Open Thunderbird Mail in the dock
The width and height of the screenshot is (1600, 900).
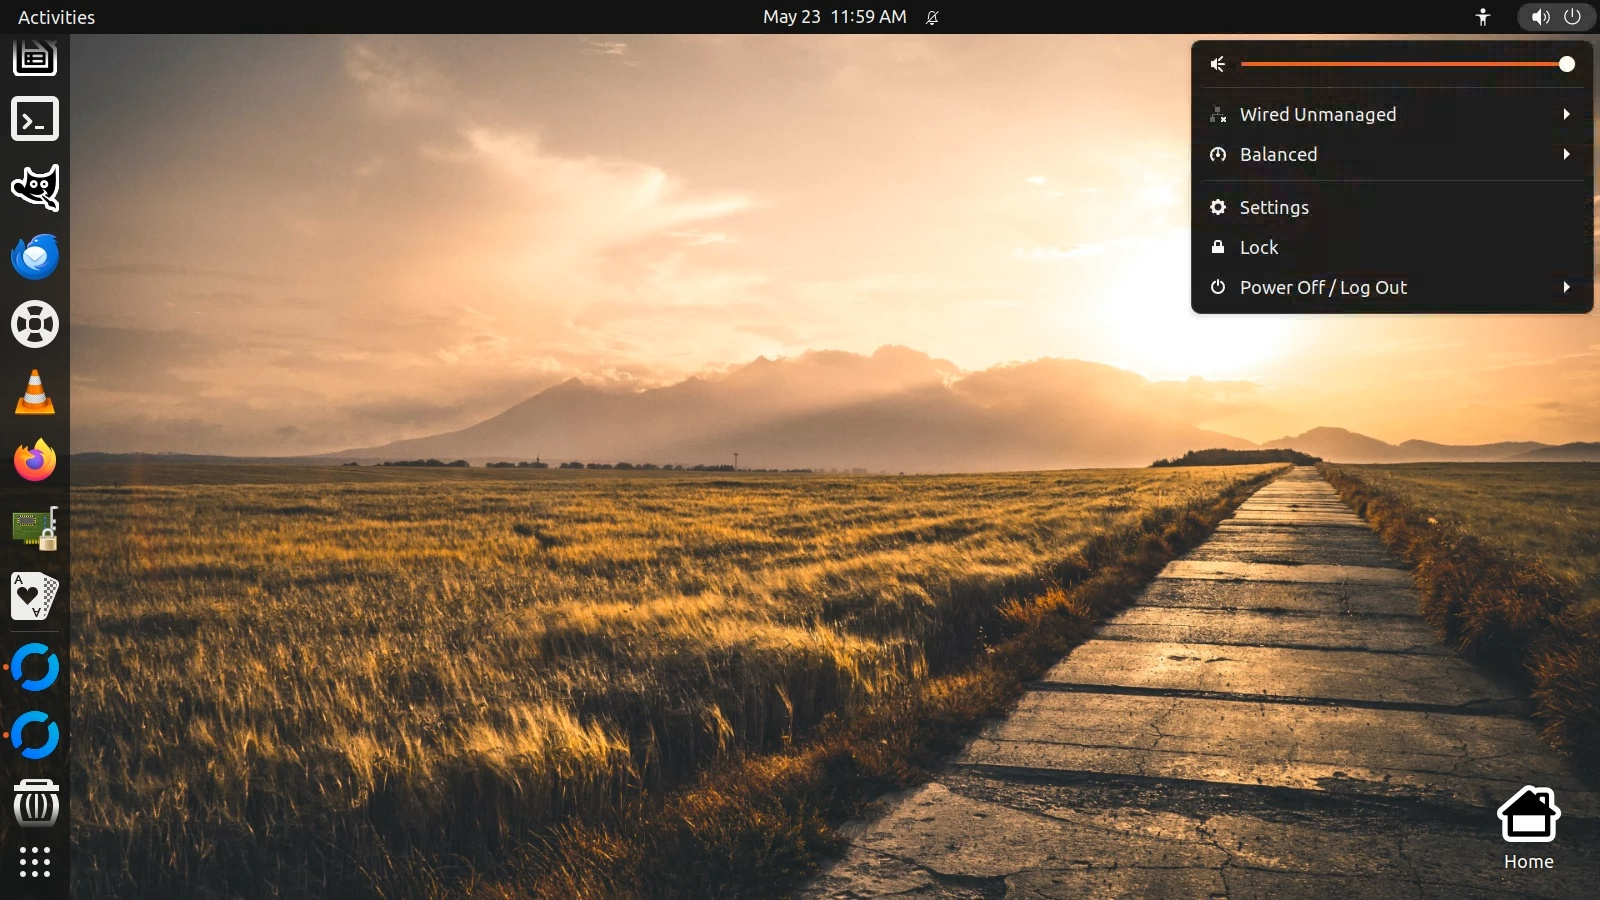coord(35,256)
